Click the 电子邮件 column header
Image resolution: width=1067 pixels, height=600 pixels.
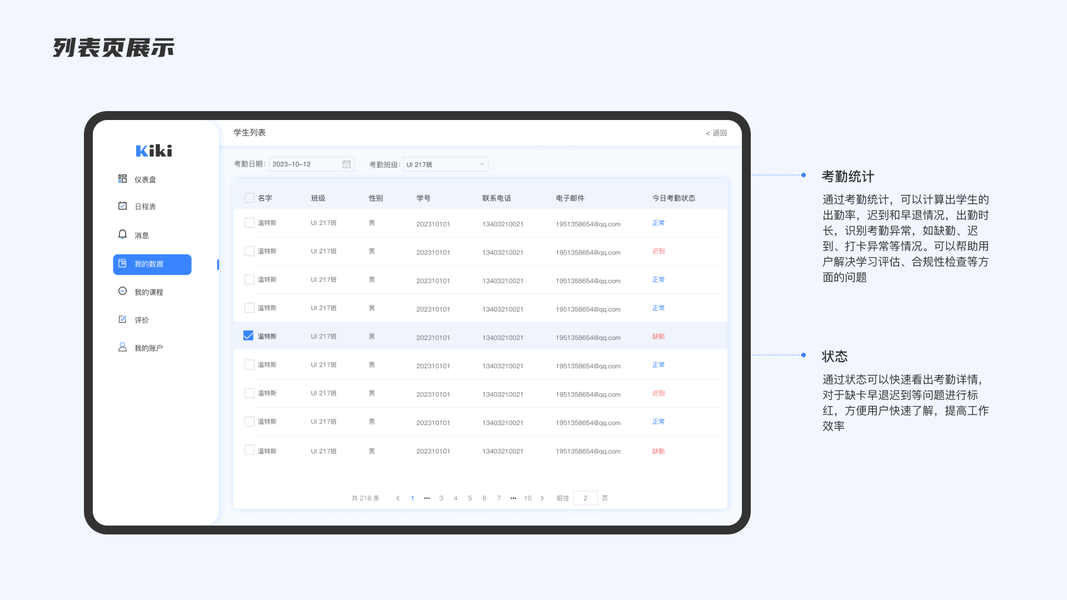[570, 198]
